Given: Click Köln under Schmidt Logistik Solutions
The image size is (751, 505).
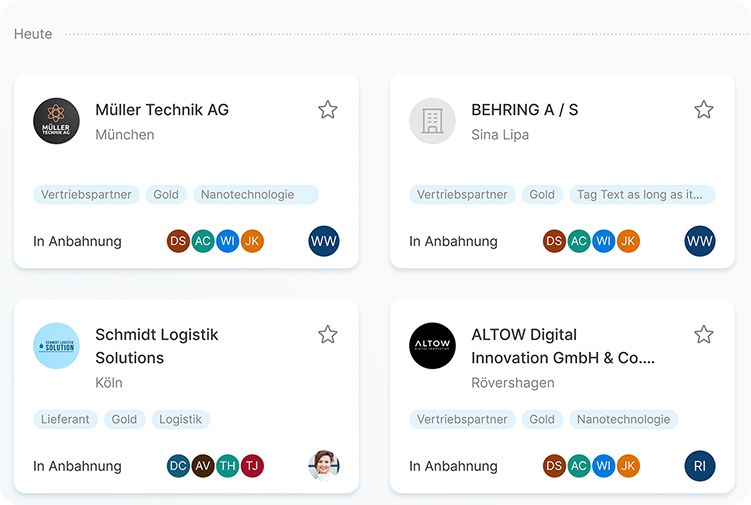Looking at the screenshot, I should pyautogui.click(x=109, y=383).
